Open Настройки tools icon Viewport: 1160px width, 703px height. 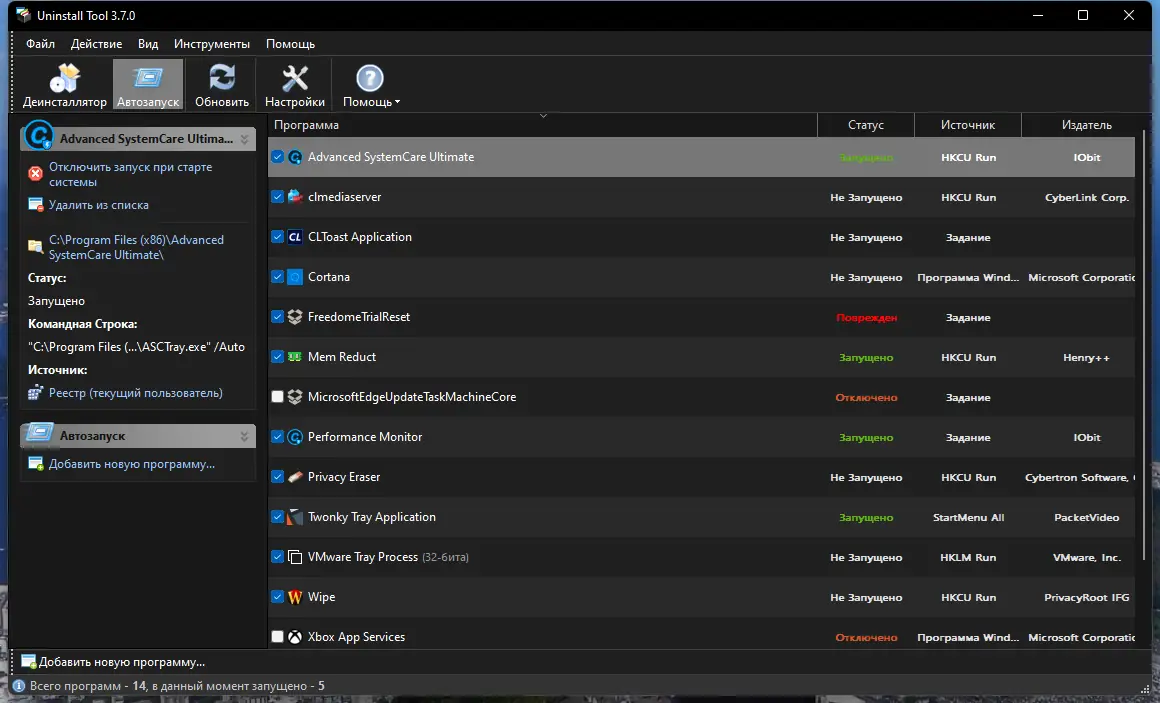(x=295, y=79)
